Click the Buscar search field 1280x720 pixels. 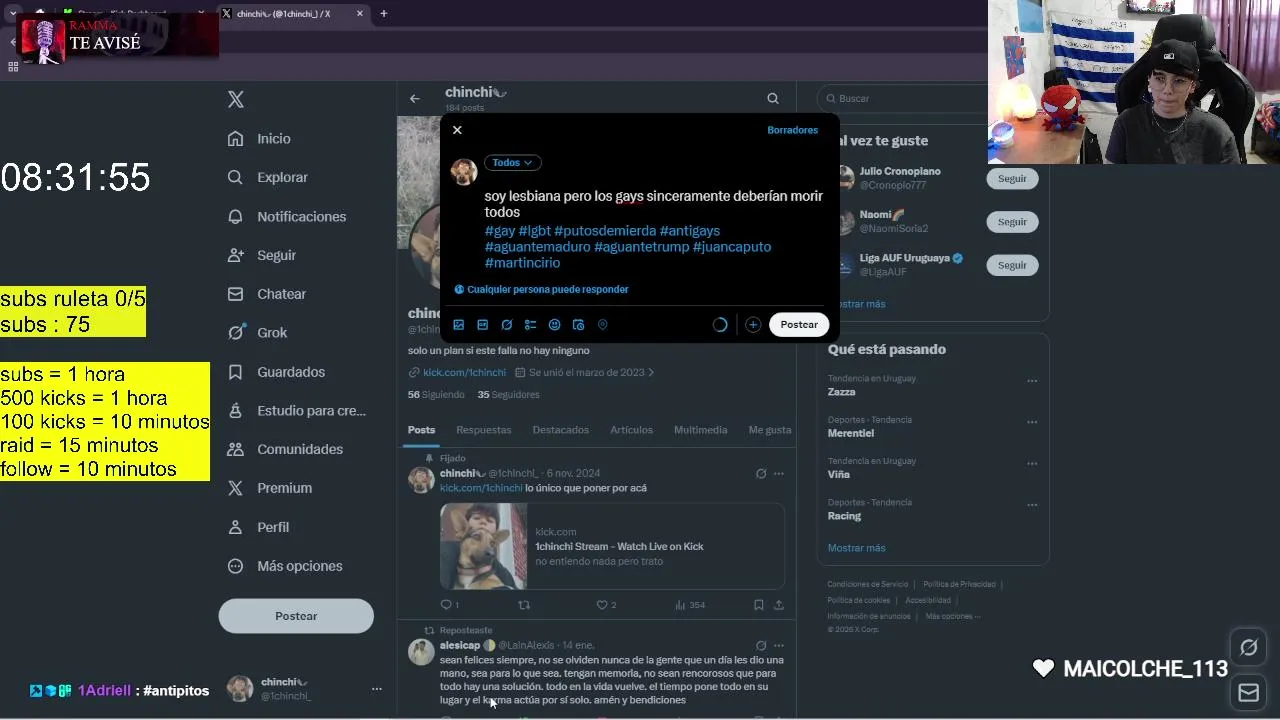(x=904, y=99)
